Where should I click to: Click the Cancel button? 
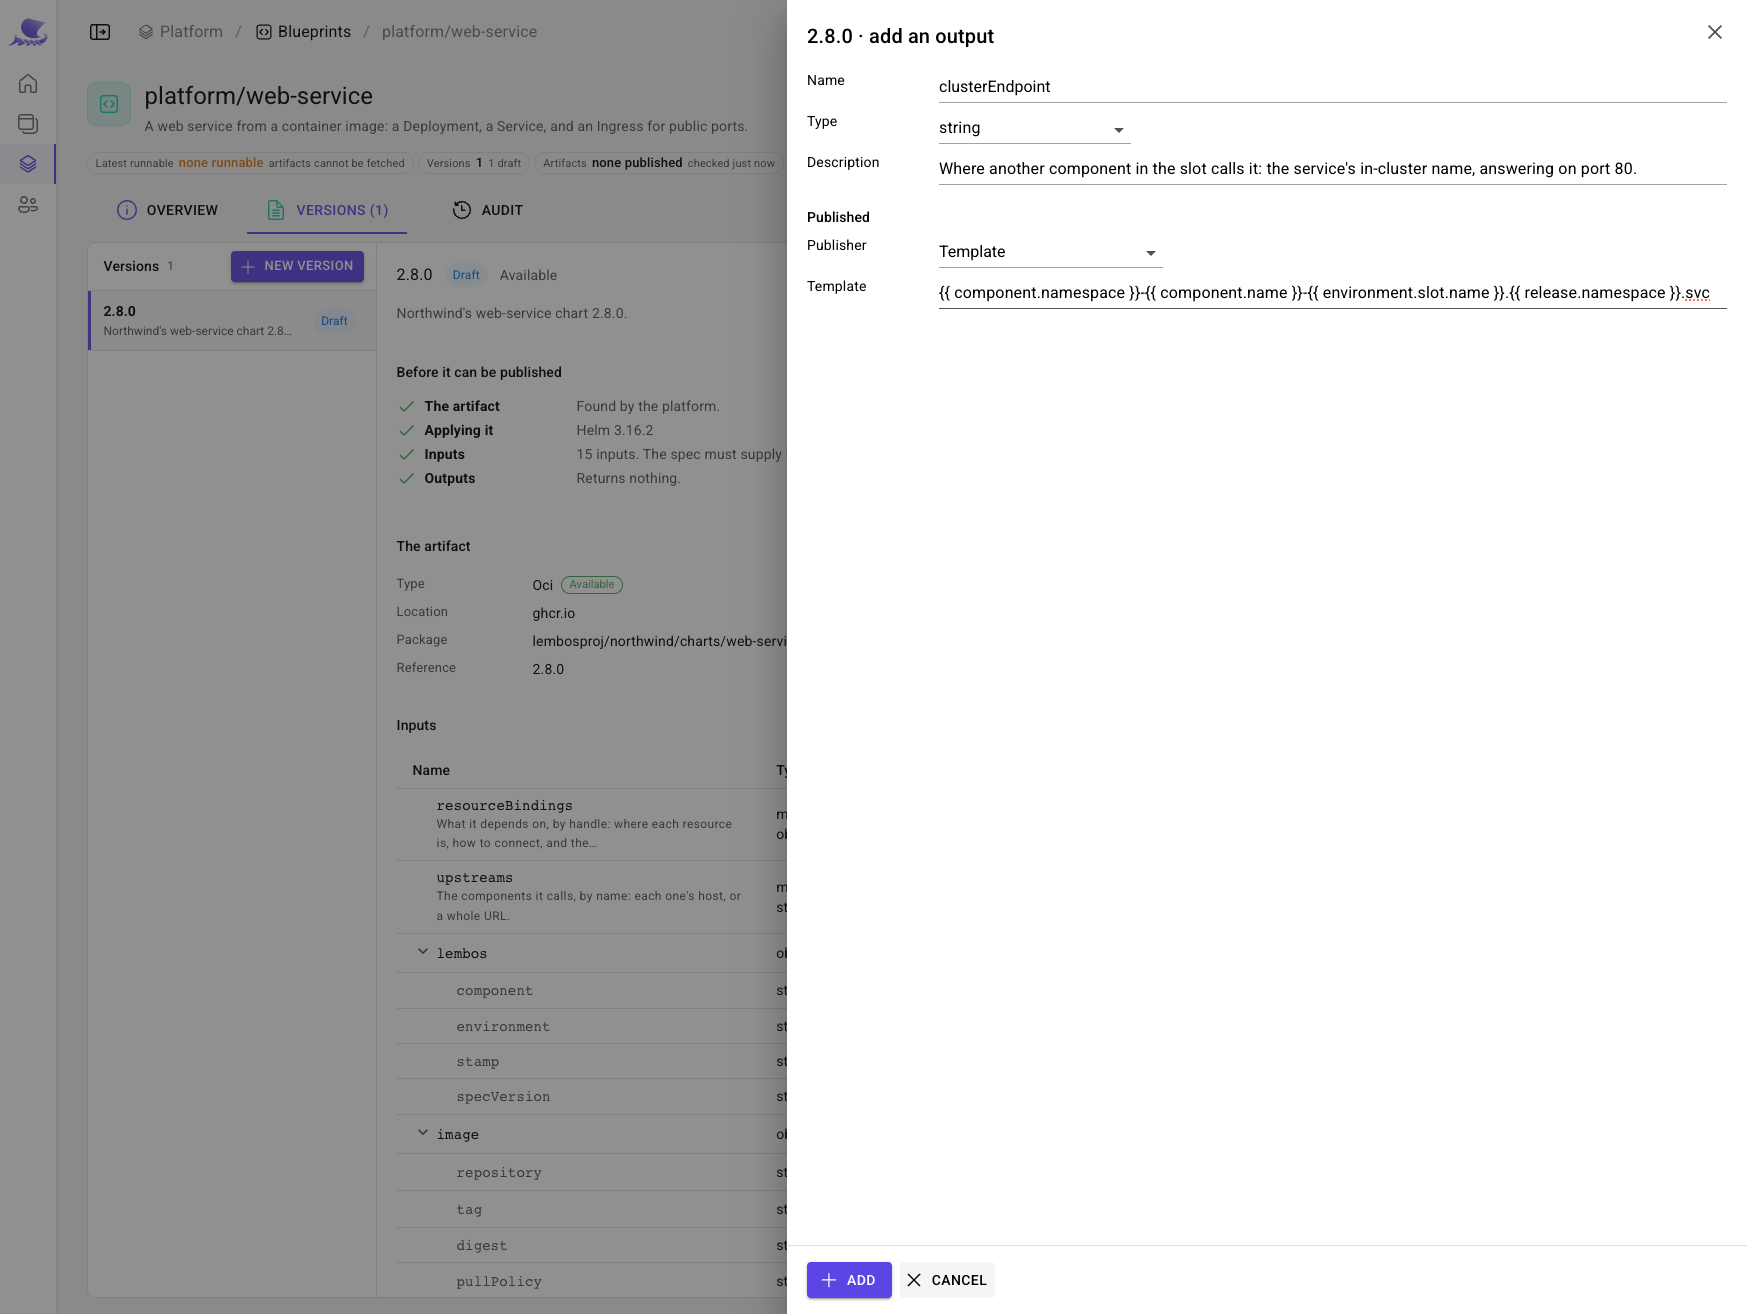click(x=947, y=1280)
